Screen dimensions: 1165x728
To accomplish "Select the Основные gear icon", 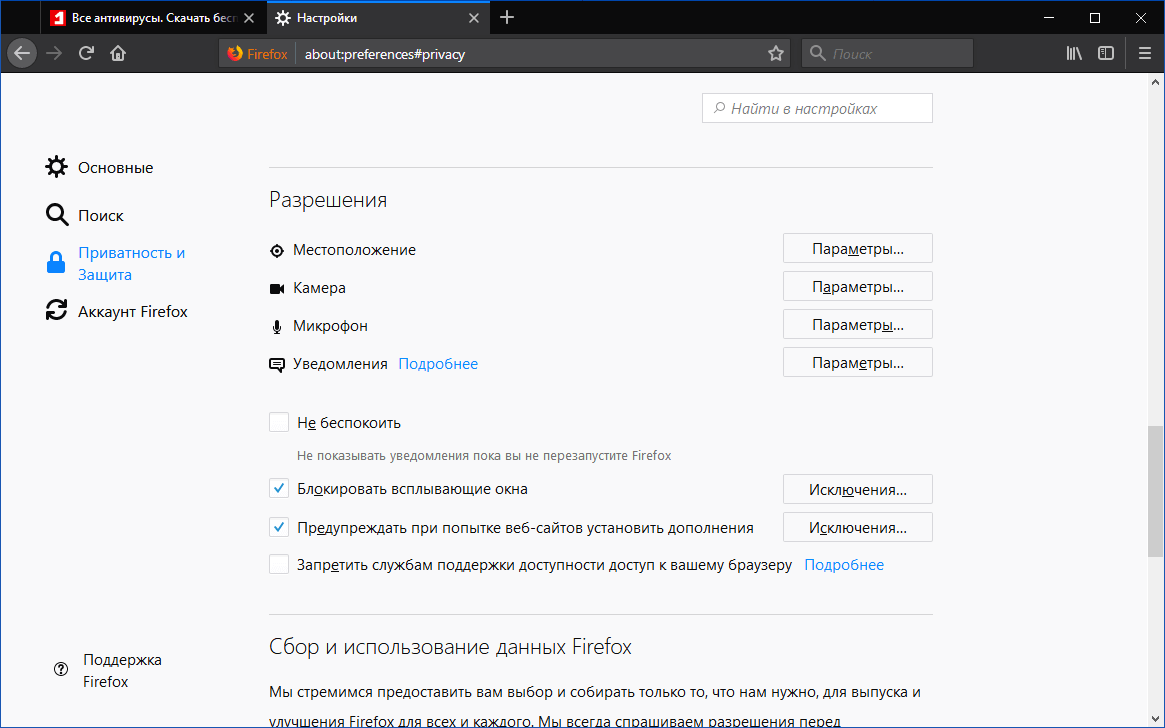I will (x=57, y=166).
